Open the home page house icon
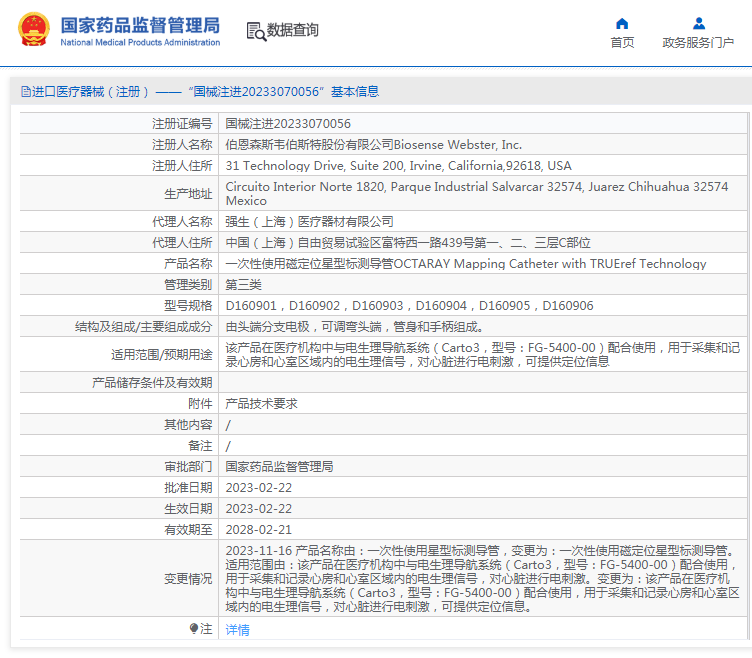The image size is (752, 658). [x=622, y=24]
